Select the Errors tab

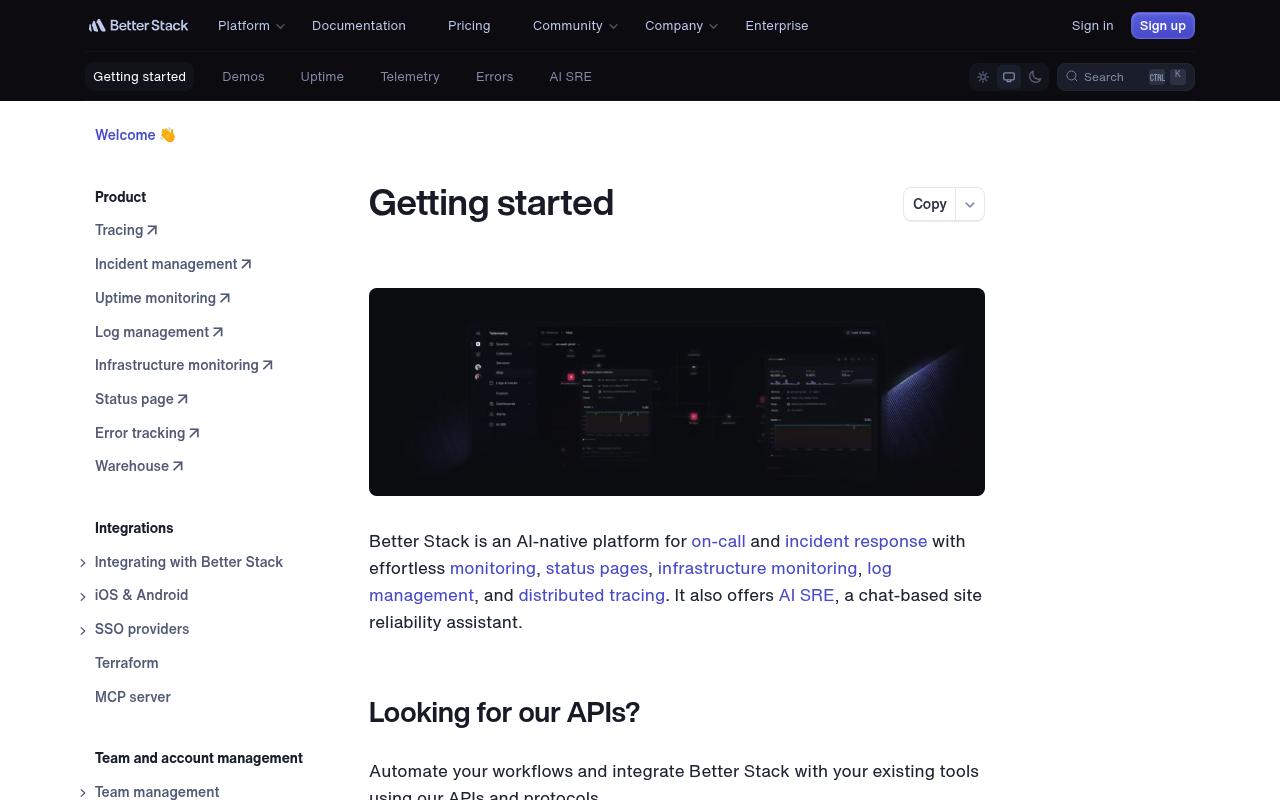[494, 77]
